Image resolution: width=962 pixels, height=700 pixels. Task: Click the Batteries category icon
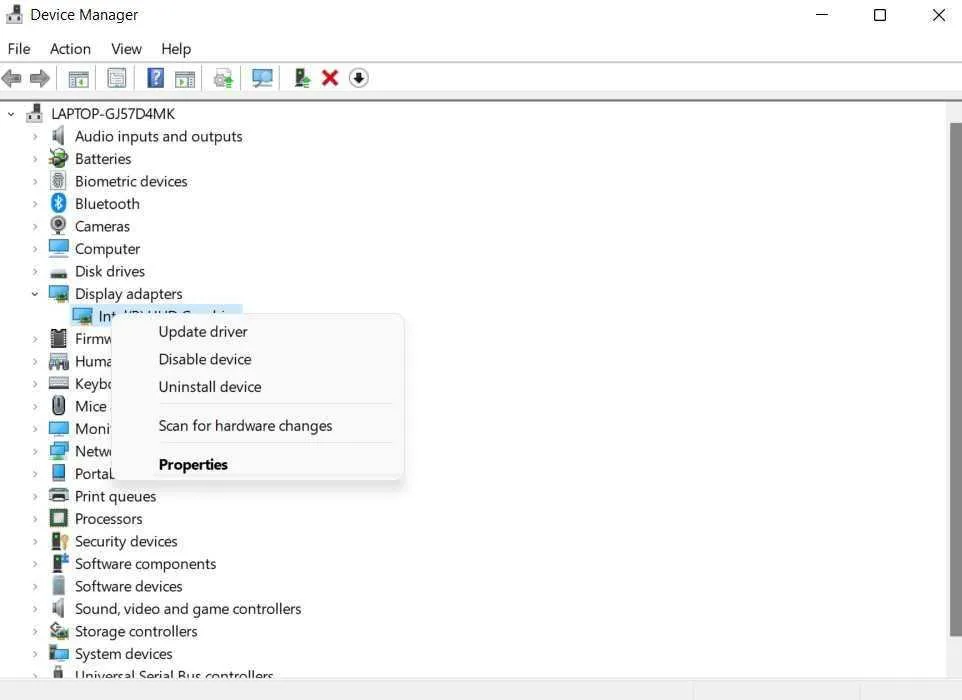[58, 158]
